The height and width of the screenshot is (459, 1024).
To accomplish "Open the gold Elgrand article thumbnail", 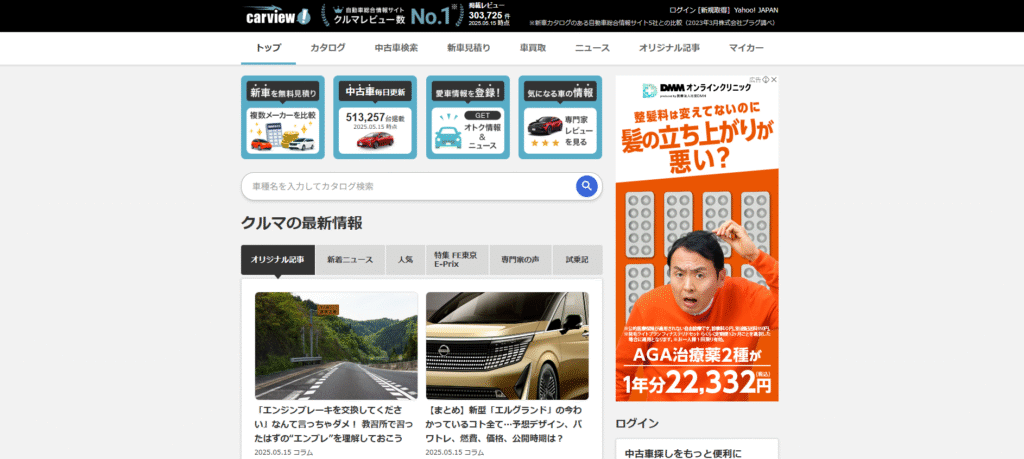I will [507, 346].
